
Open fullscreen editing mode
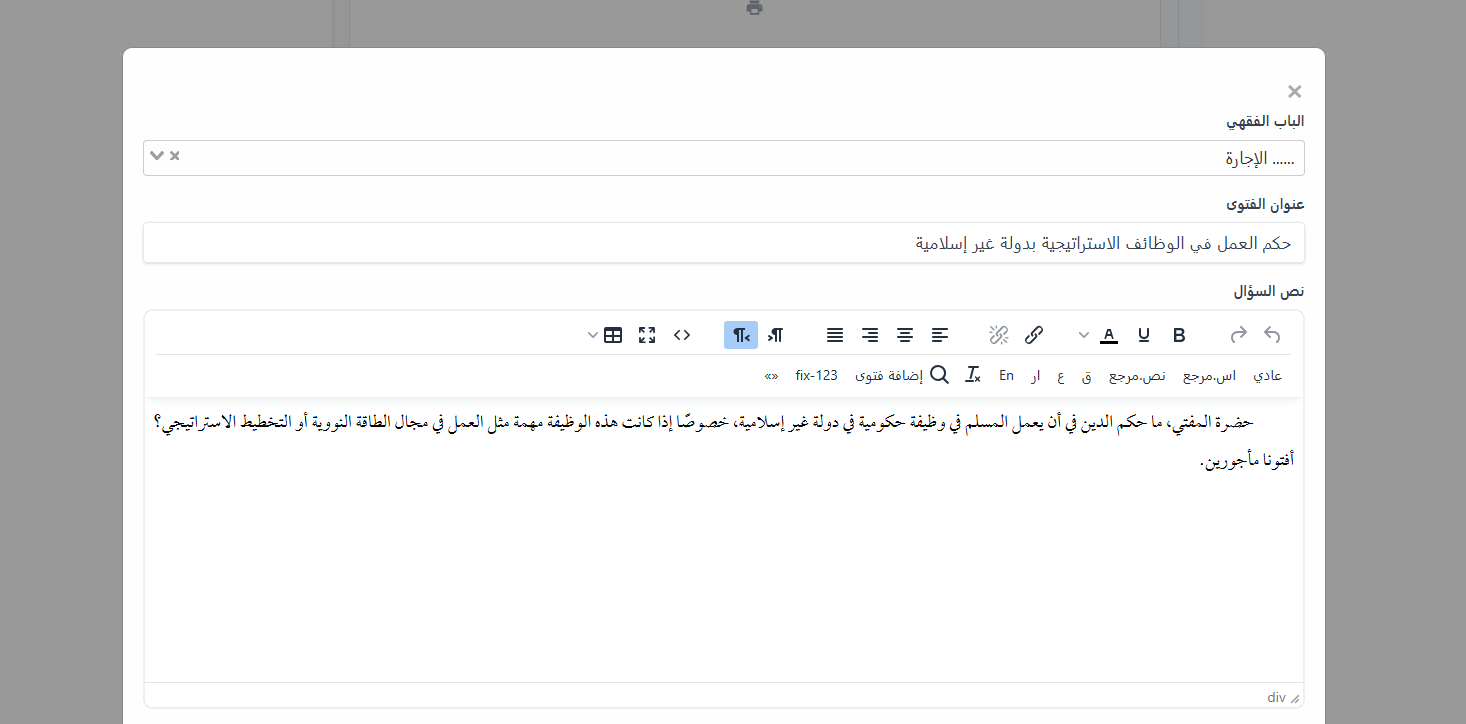coord(647,335)
